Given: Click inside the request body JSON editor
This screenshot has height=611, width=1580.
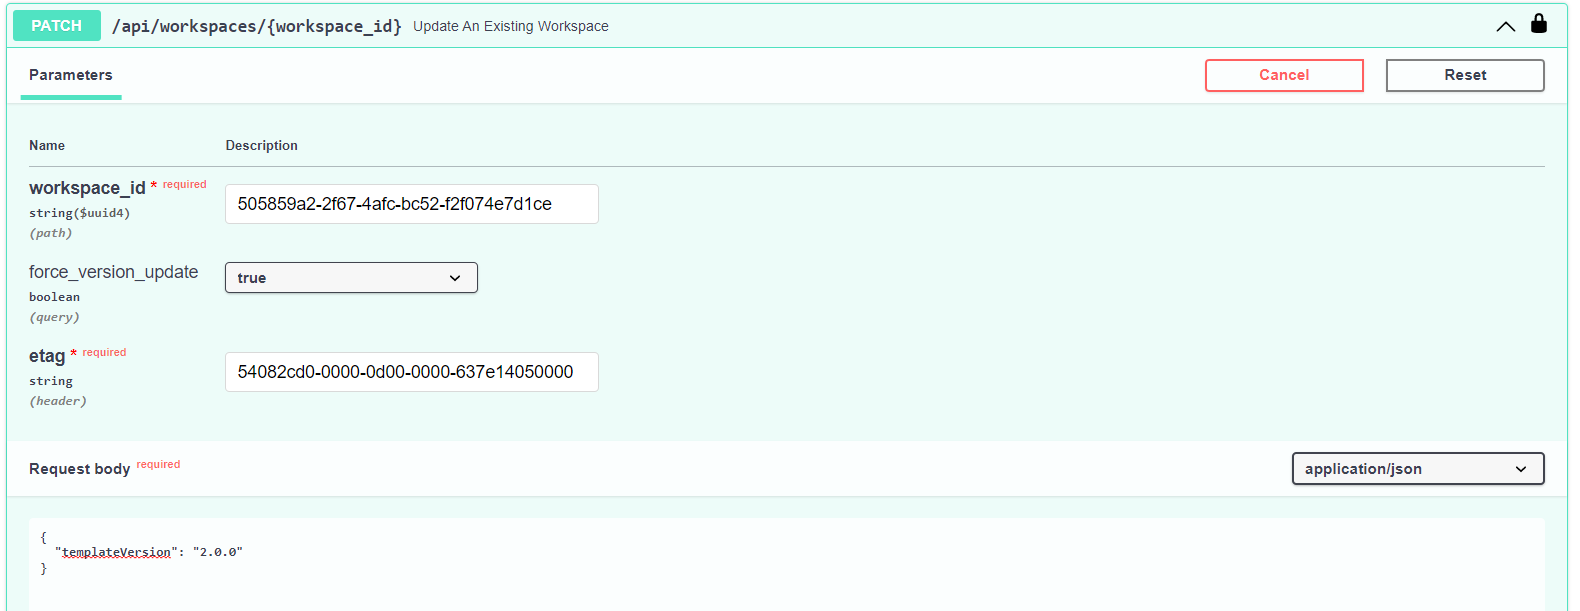Looking at the screenshot, I should point(787,565).
